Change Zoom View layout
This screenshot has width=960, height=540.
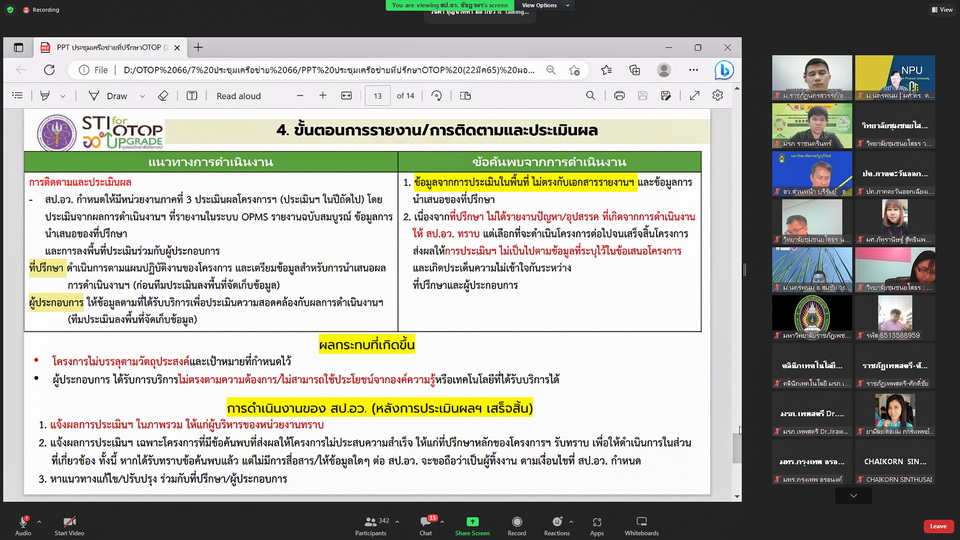[942, 9]
